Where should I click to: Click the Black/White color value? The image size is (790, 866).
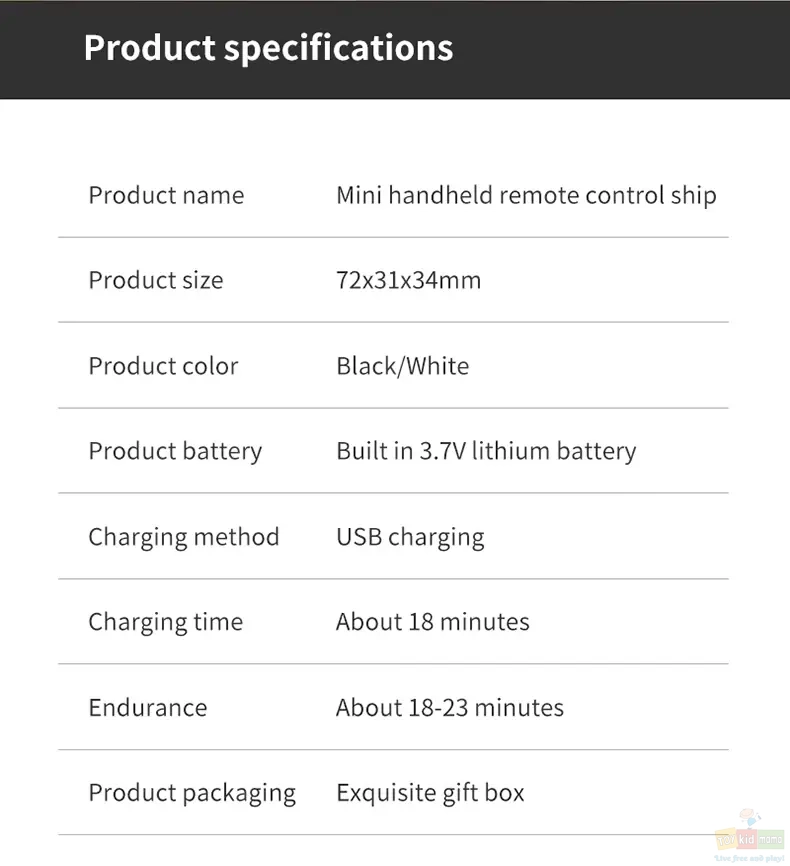click(403, 366)
